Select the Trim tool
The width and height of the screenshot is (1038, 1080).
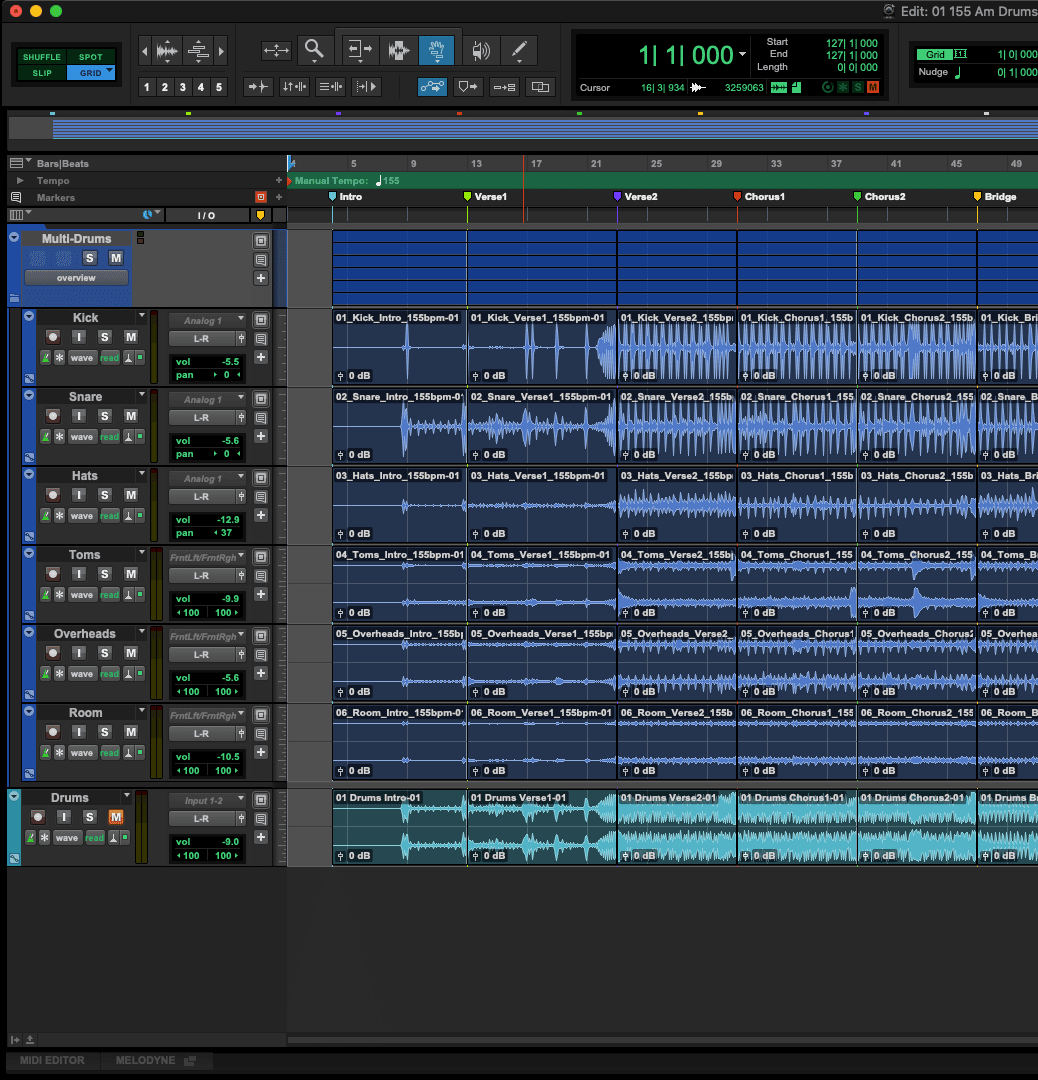pyautogui.click(x=358, y=50)
